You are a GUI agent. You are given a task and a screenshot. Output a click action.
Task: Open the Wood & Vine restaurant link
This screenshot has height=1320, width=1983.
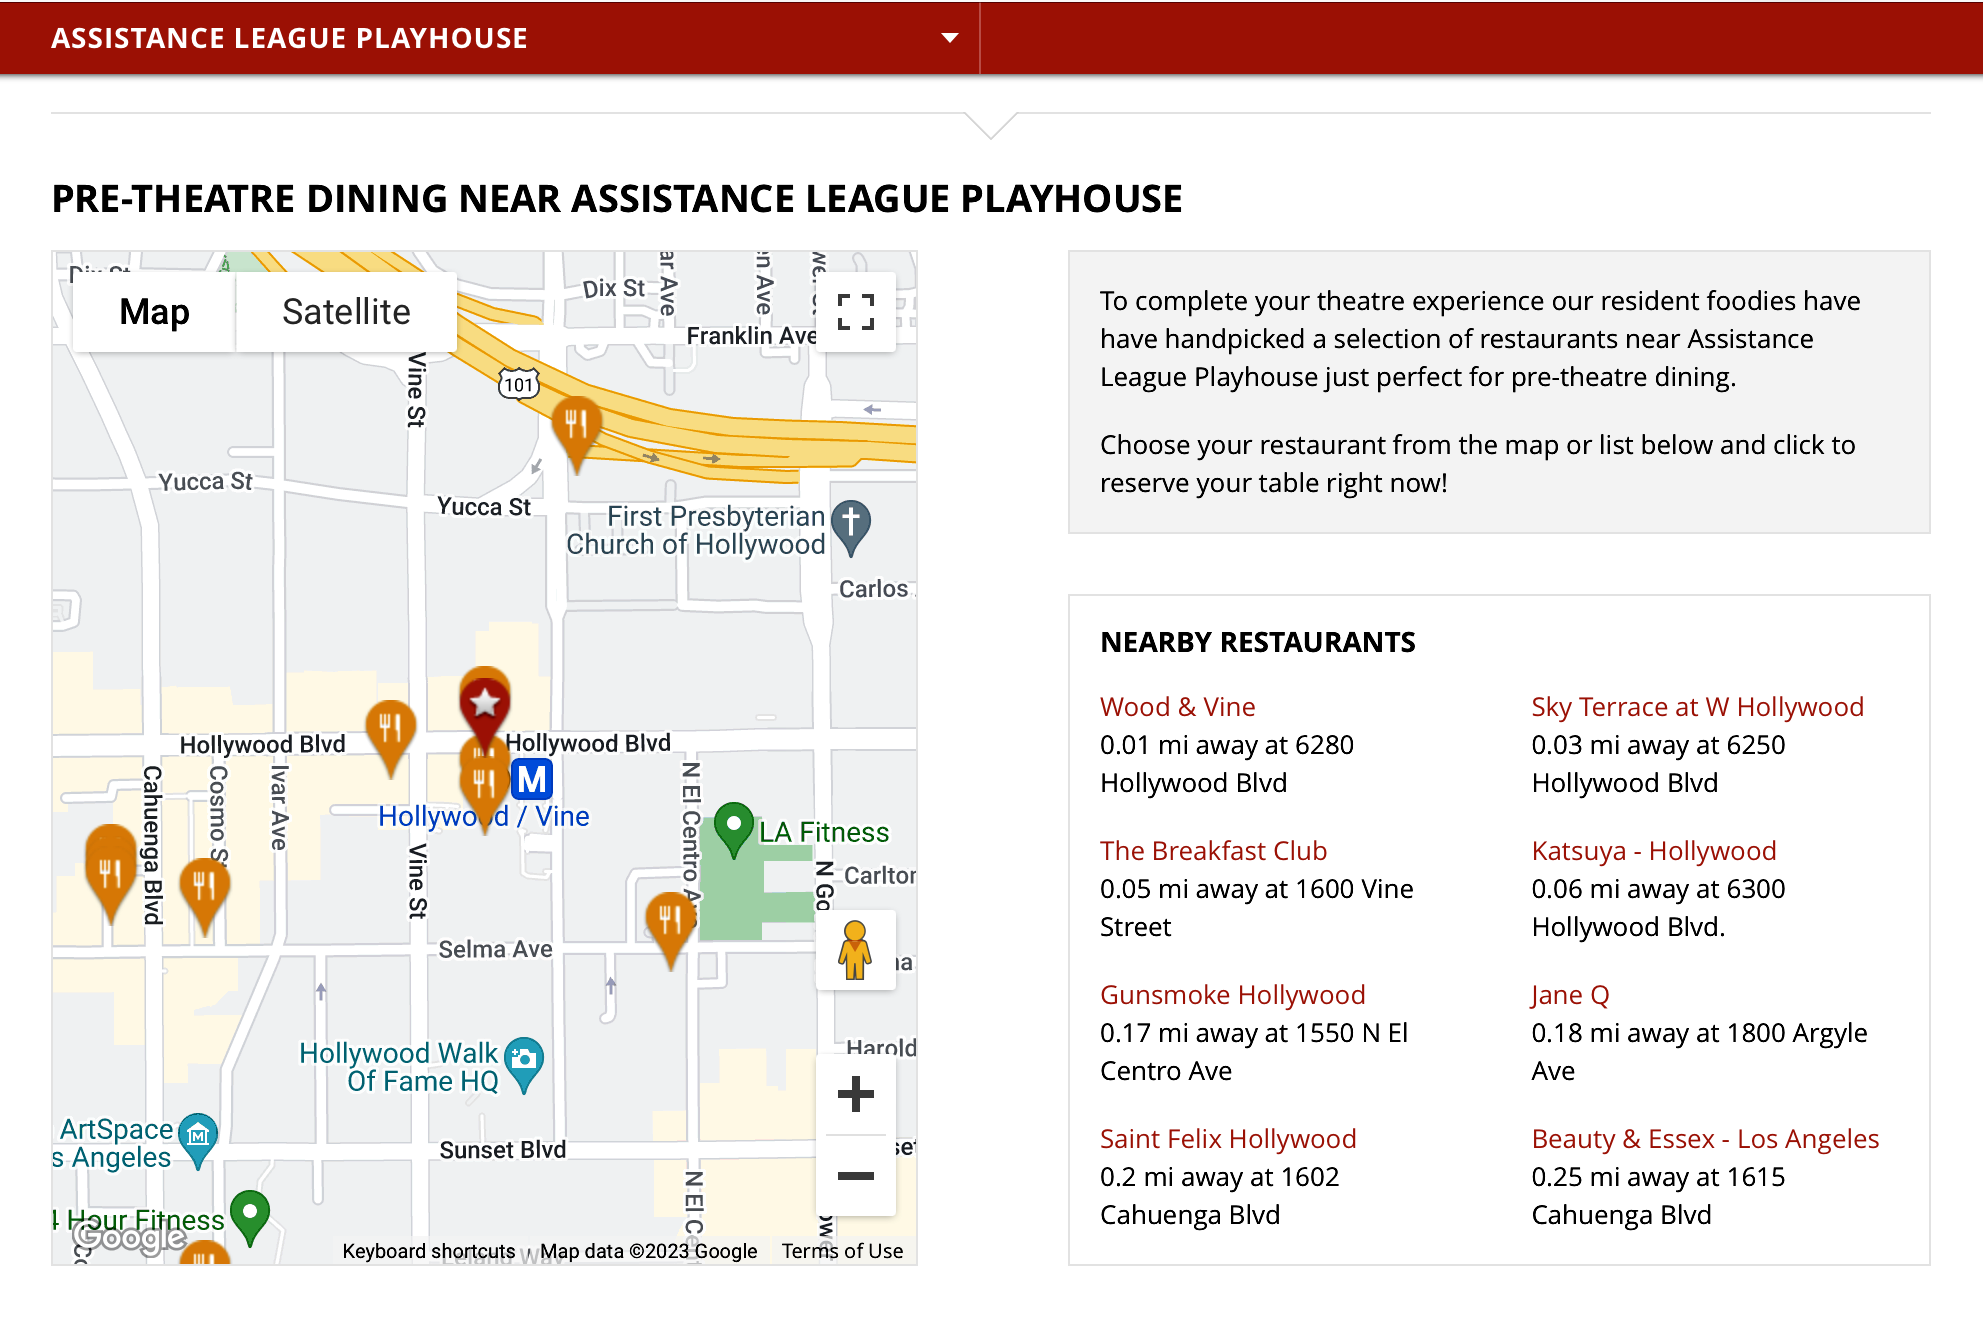1177,707
